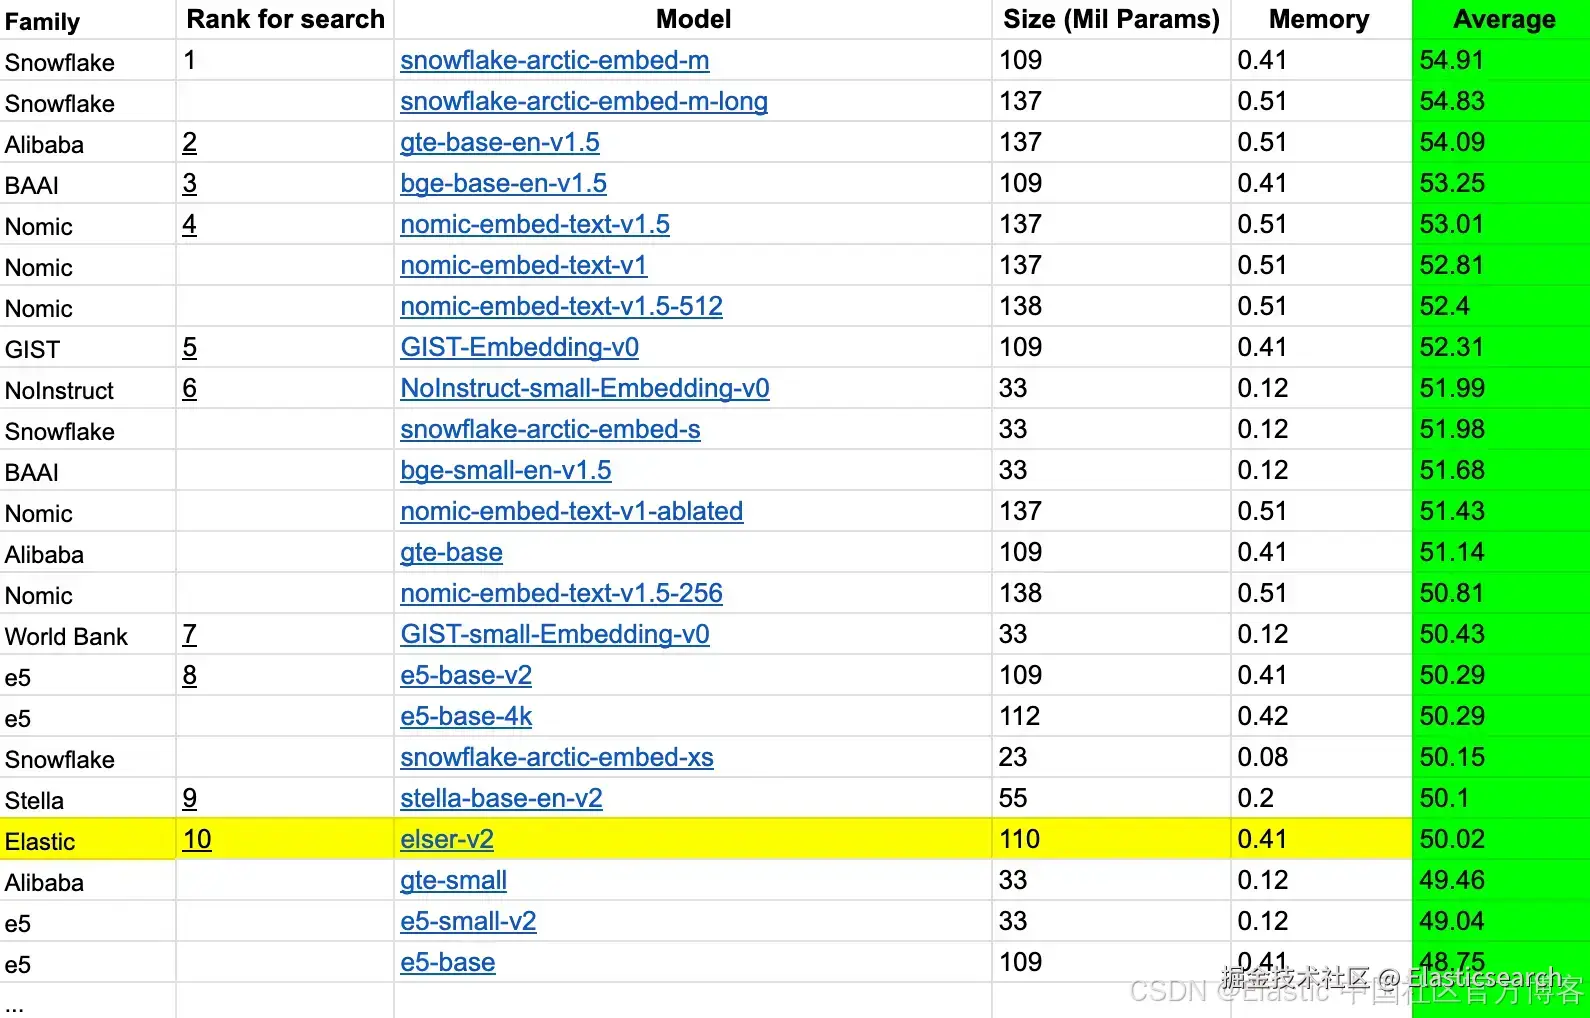The image size is (1590, 1018).
Task: Select the average cell 54.91
Action: [1501, 61]
